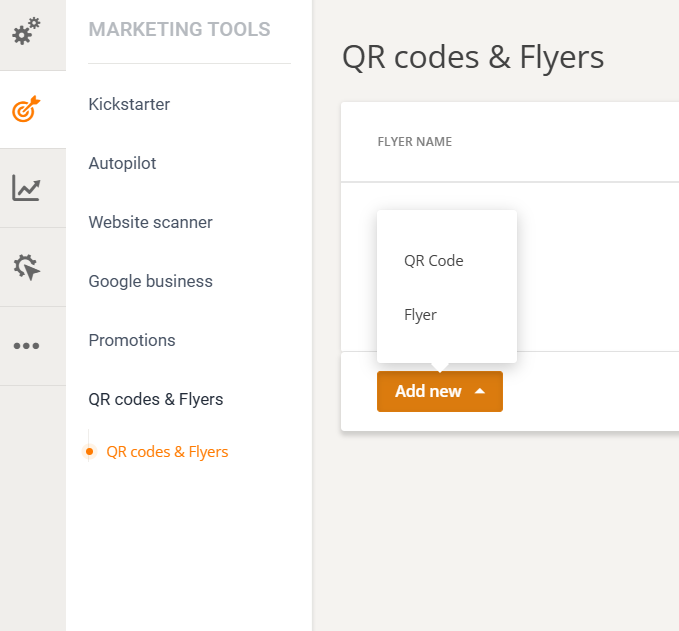Screen dimensions: 679x631
Task: Click the QR codes & Flyers page title
Action: click(x=473, y=57)
